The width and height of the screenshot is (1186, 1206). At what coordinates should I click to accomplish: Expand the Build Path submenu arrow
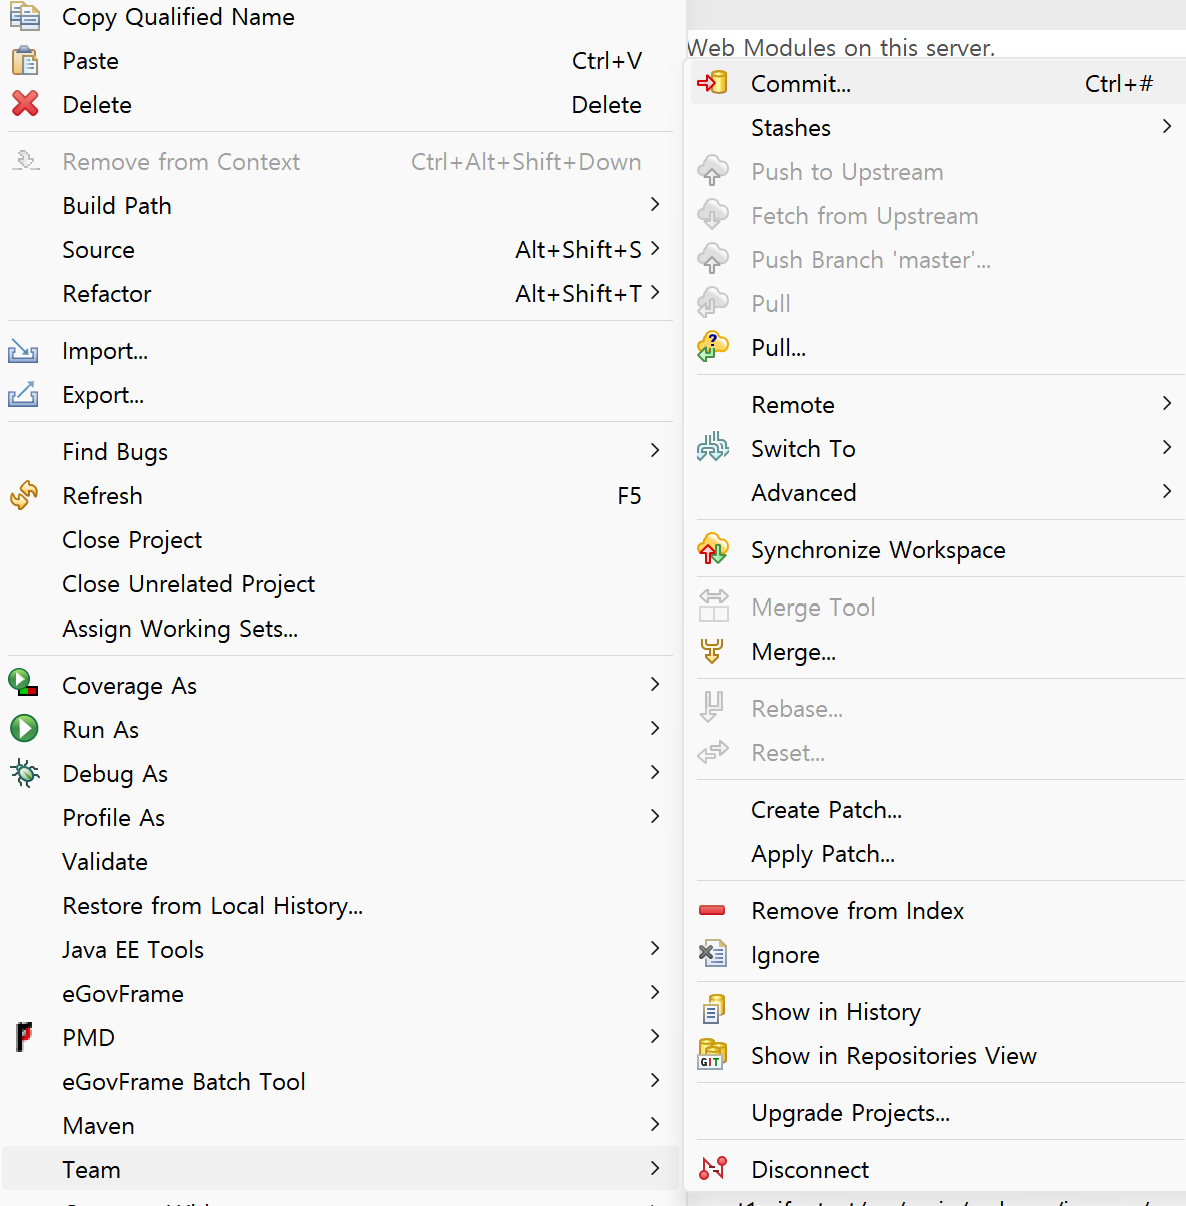coord(655,204)
